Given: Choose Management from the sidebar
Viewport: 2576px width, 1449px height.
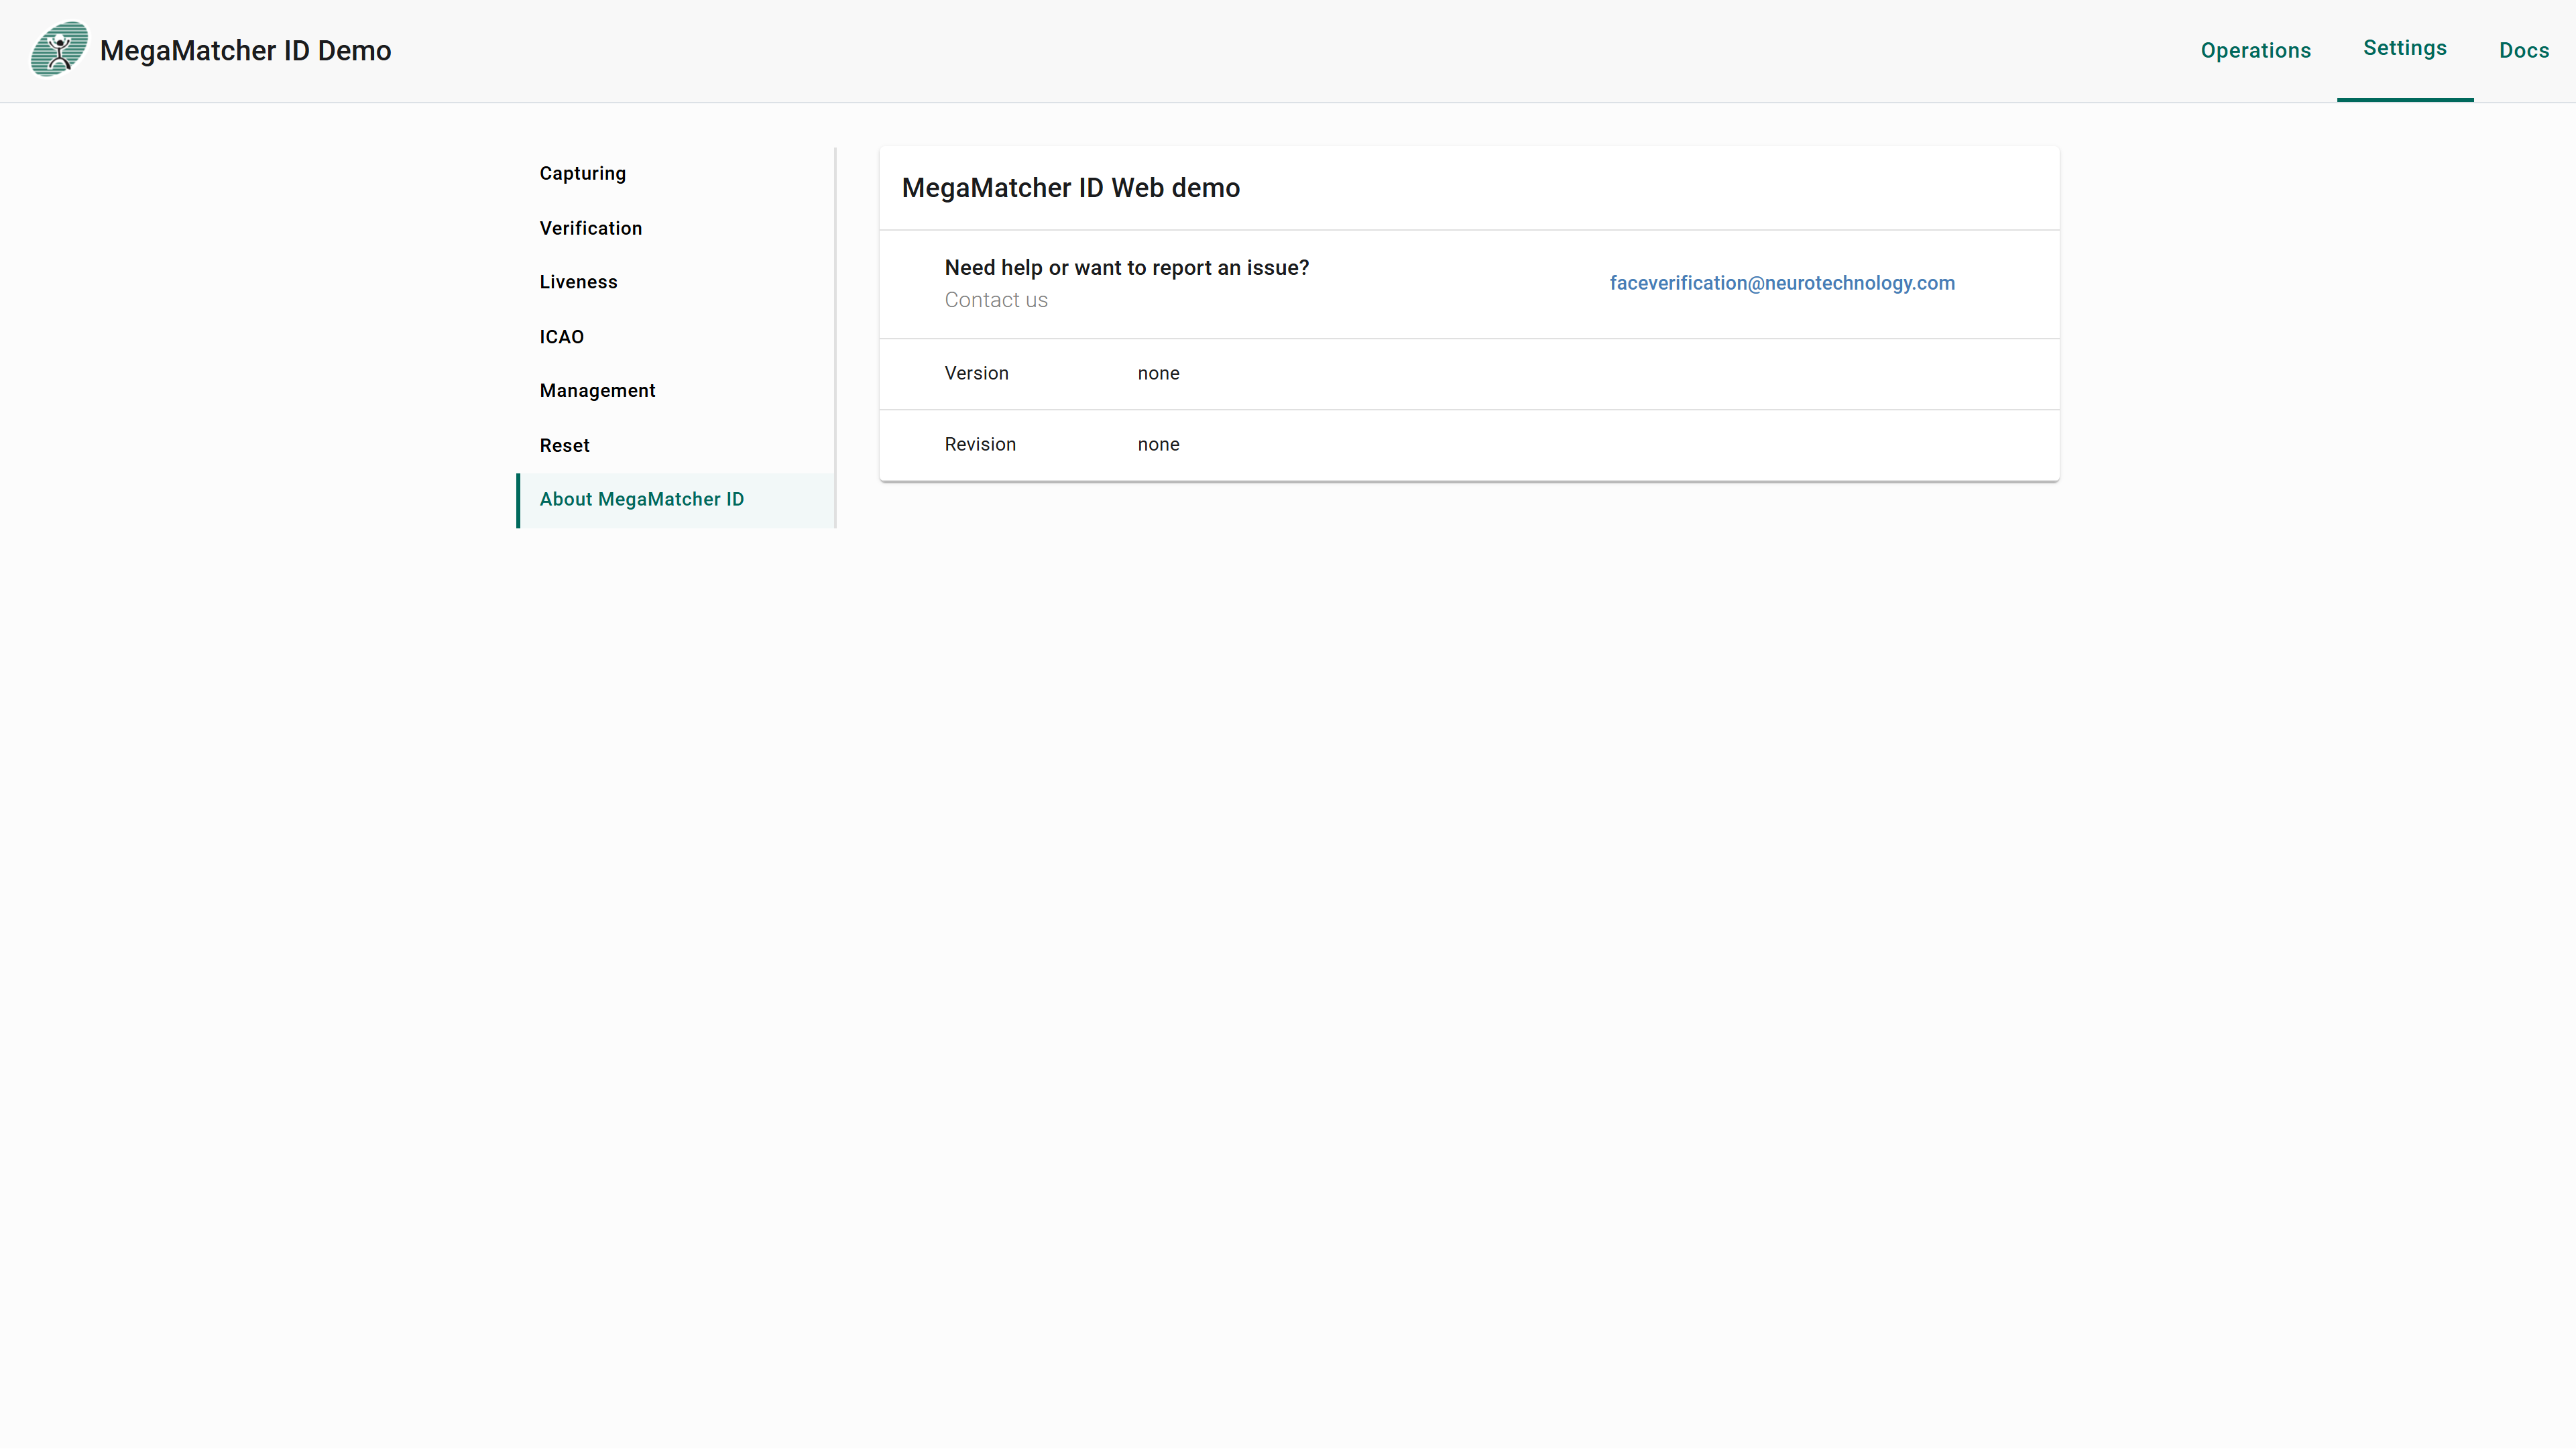Looking at the screenshot, I should click(676, 391).
